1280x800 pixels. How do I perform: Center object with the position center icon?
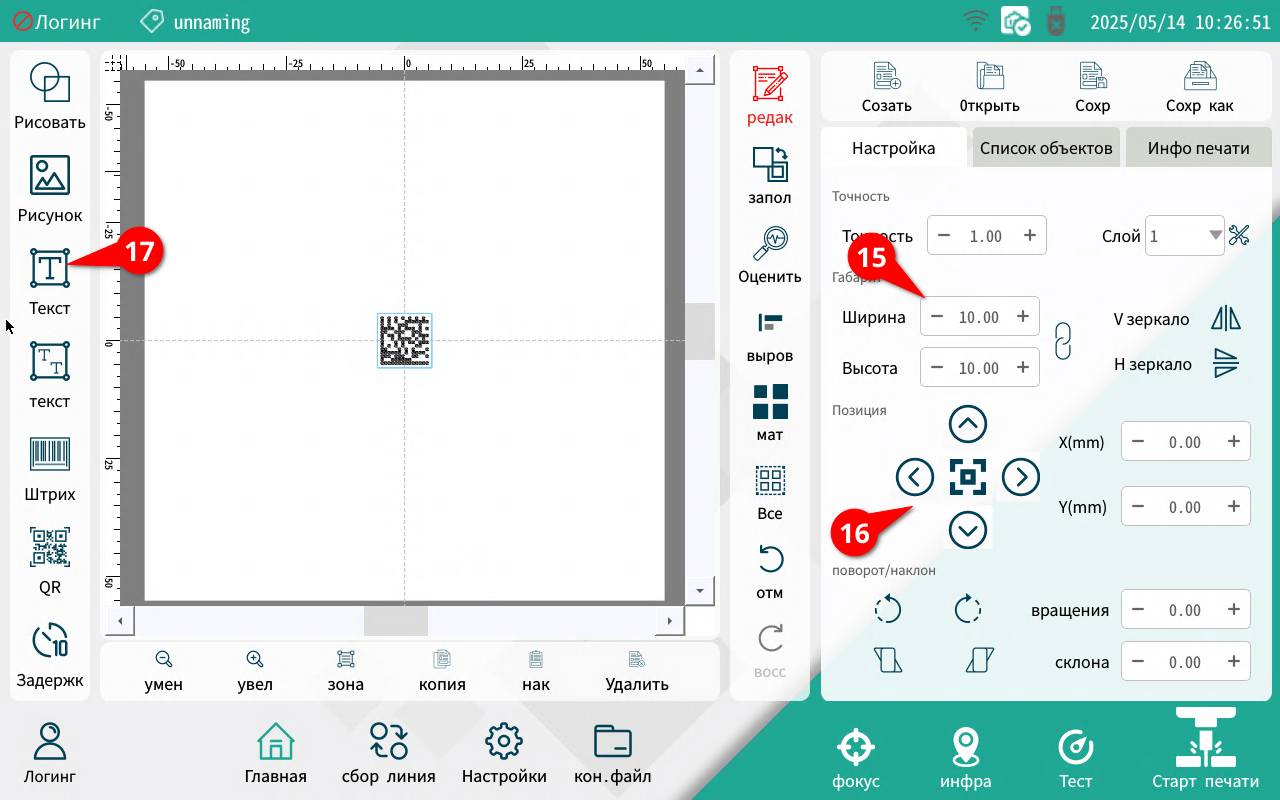coord(967,477)
